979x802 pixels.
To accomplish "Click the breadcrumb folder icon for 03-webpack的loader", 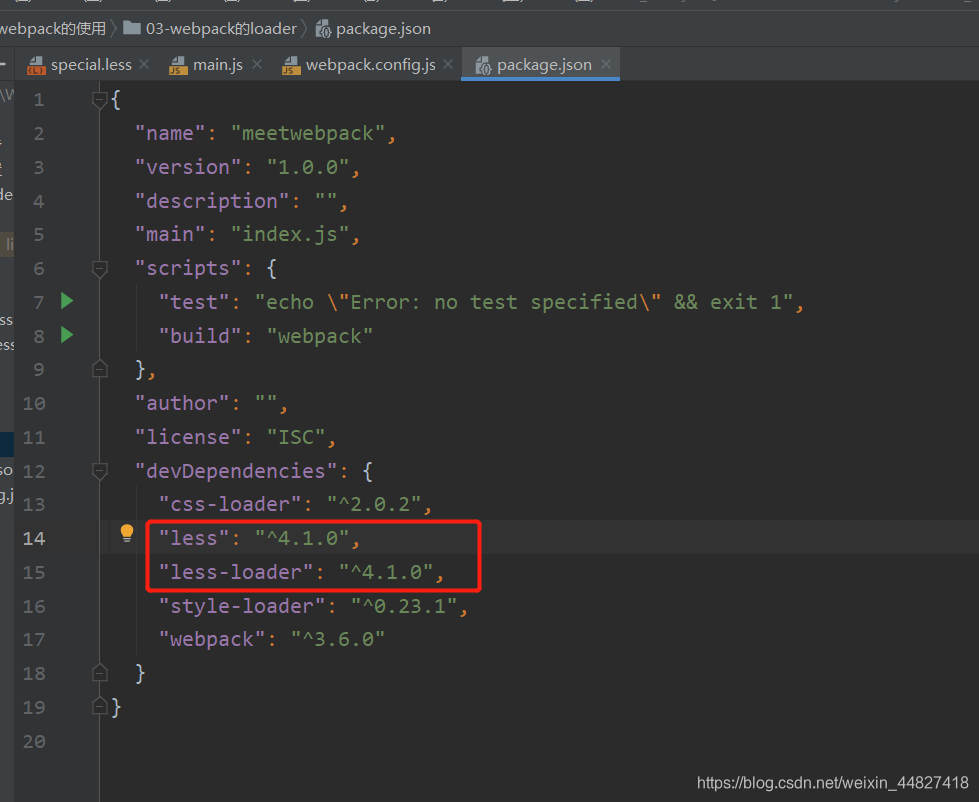I will point(132,27).
